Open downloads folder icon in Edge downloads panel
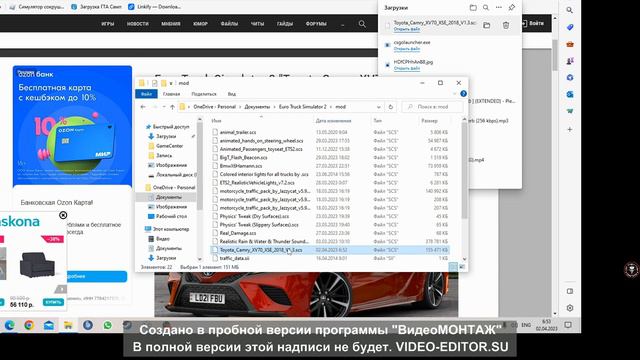The height and width of the screenshot is (360, 640). [473, 7]
